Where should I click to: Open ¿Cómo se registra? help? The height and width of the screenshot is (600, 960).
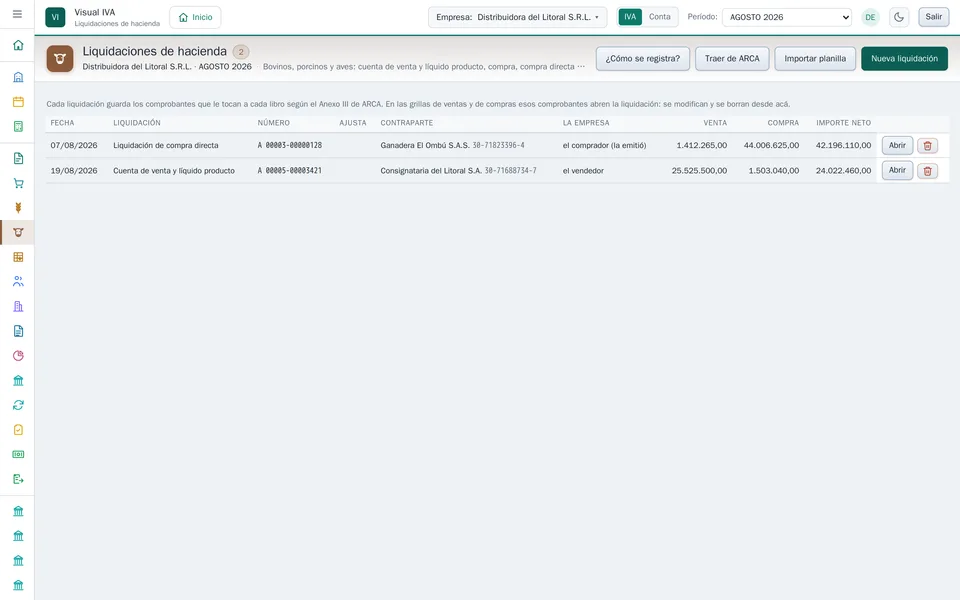tap(642, 59)
